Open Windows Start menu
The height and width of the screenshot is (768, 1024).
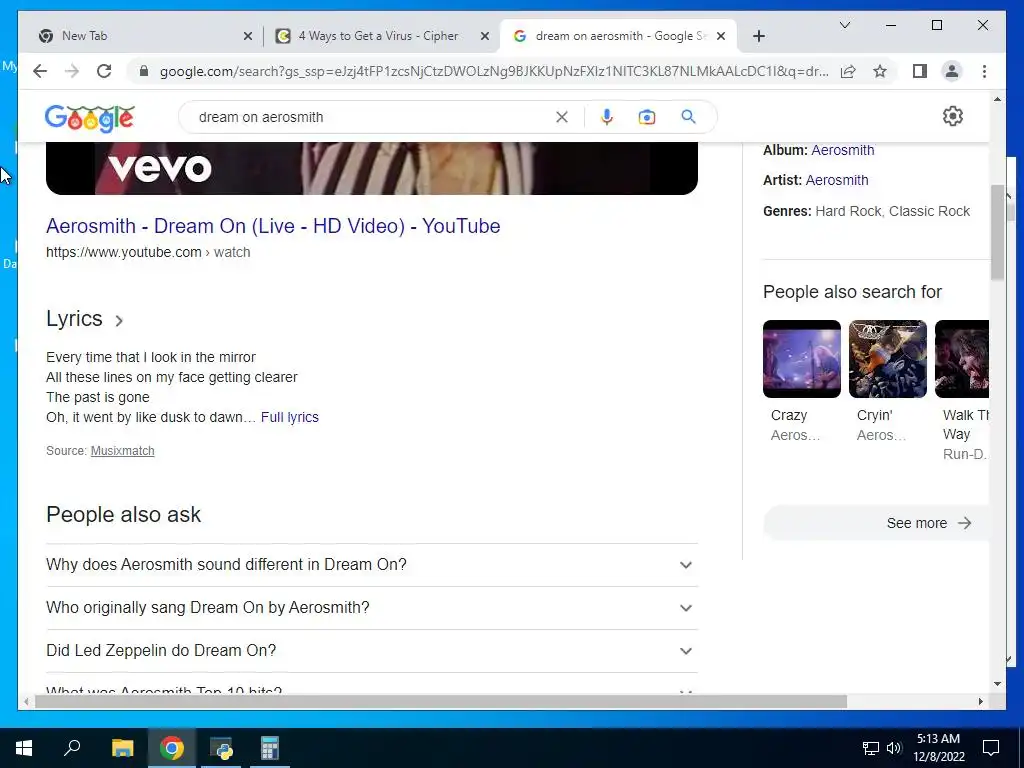pyautogui.click(x=24, y=748)
